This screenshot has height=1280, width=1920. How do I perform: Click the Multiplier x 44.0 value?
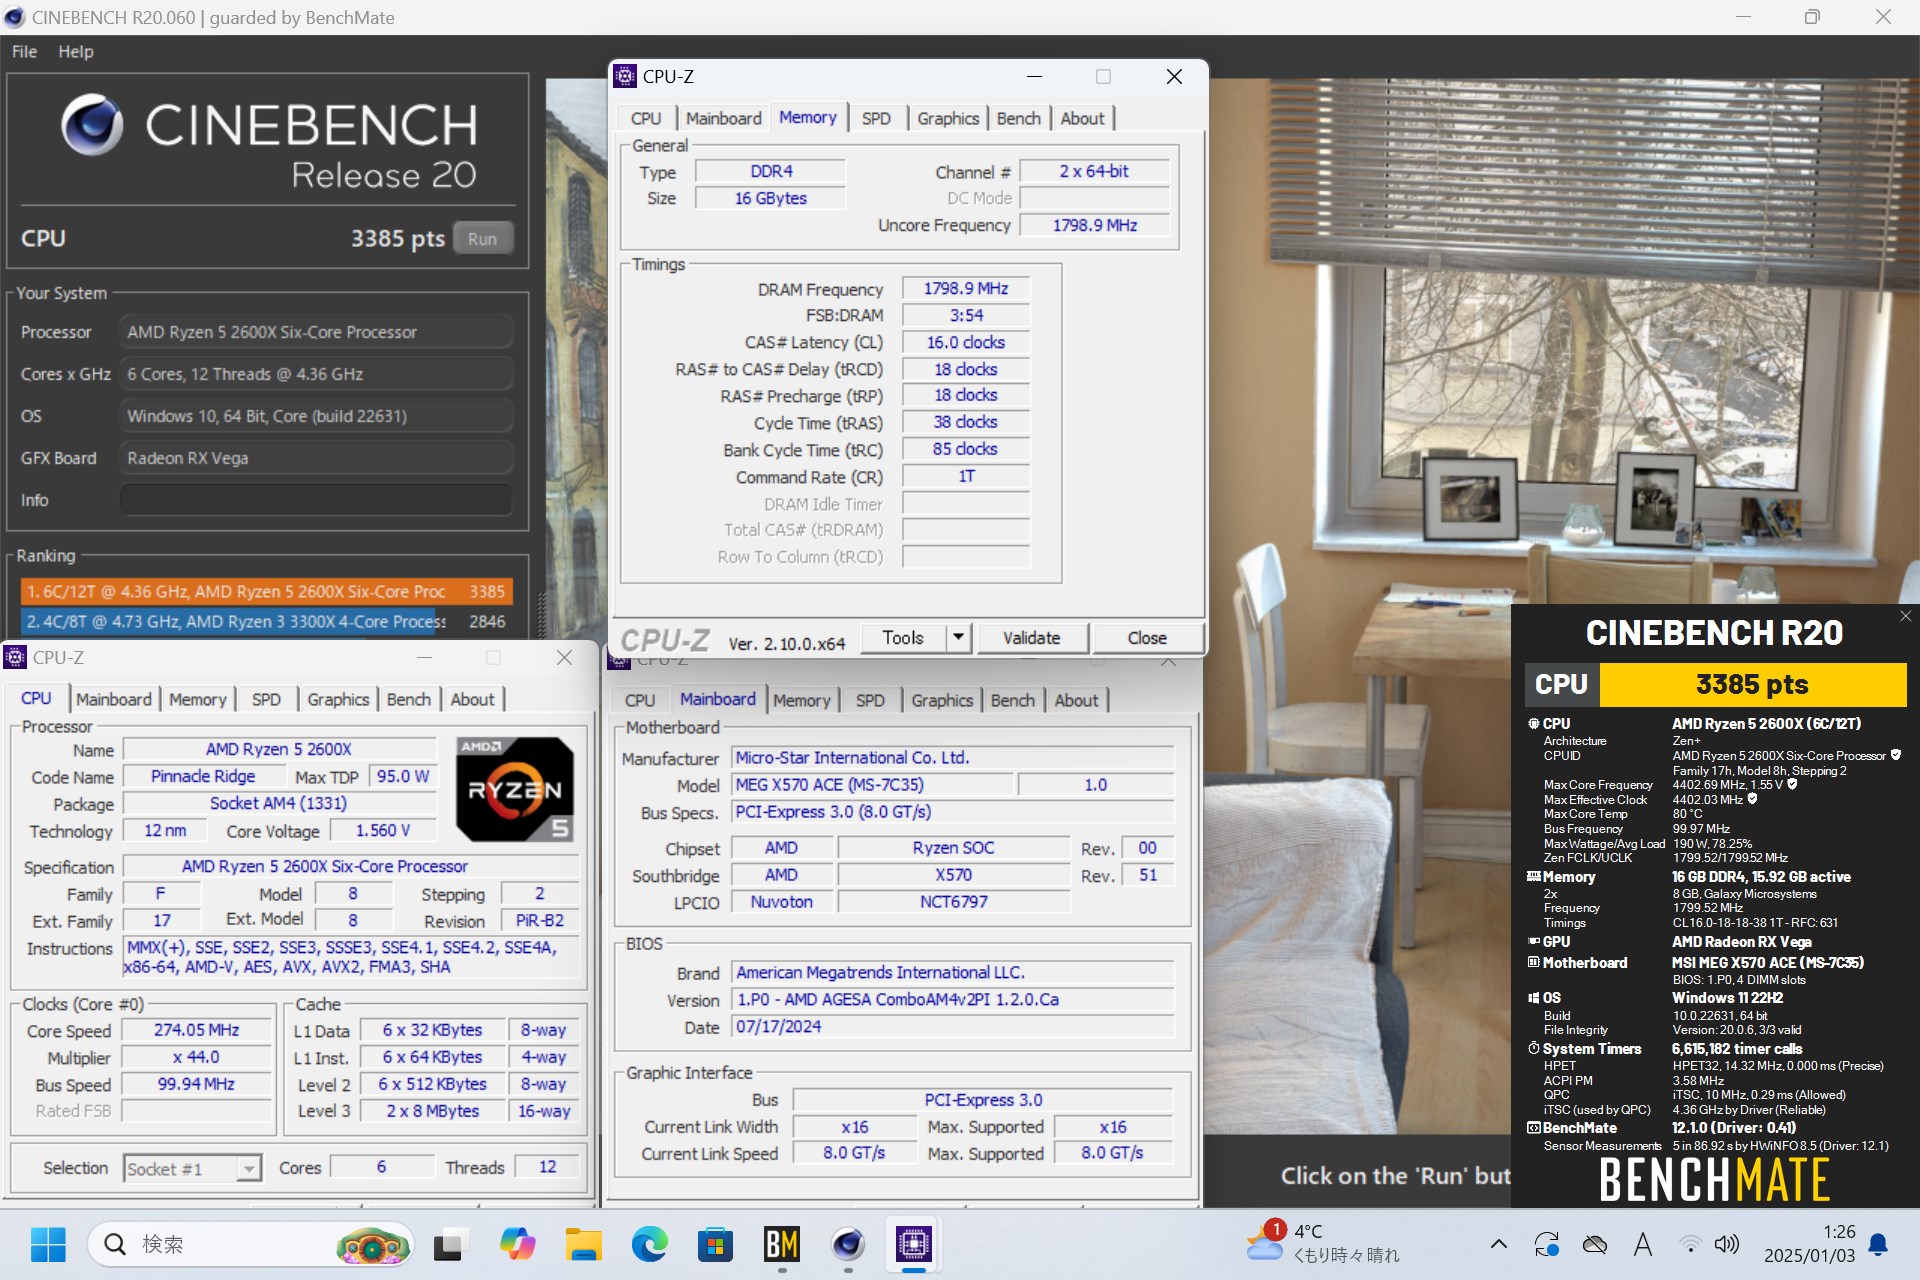[196, 1057]
